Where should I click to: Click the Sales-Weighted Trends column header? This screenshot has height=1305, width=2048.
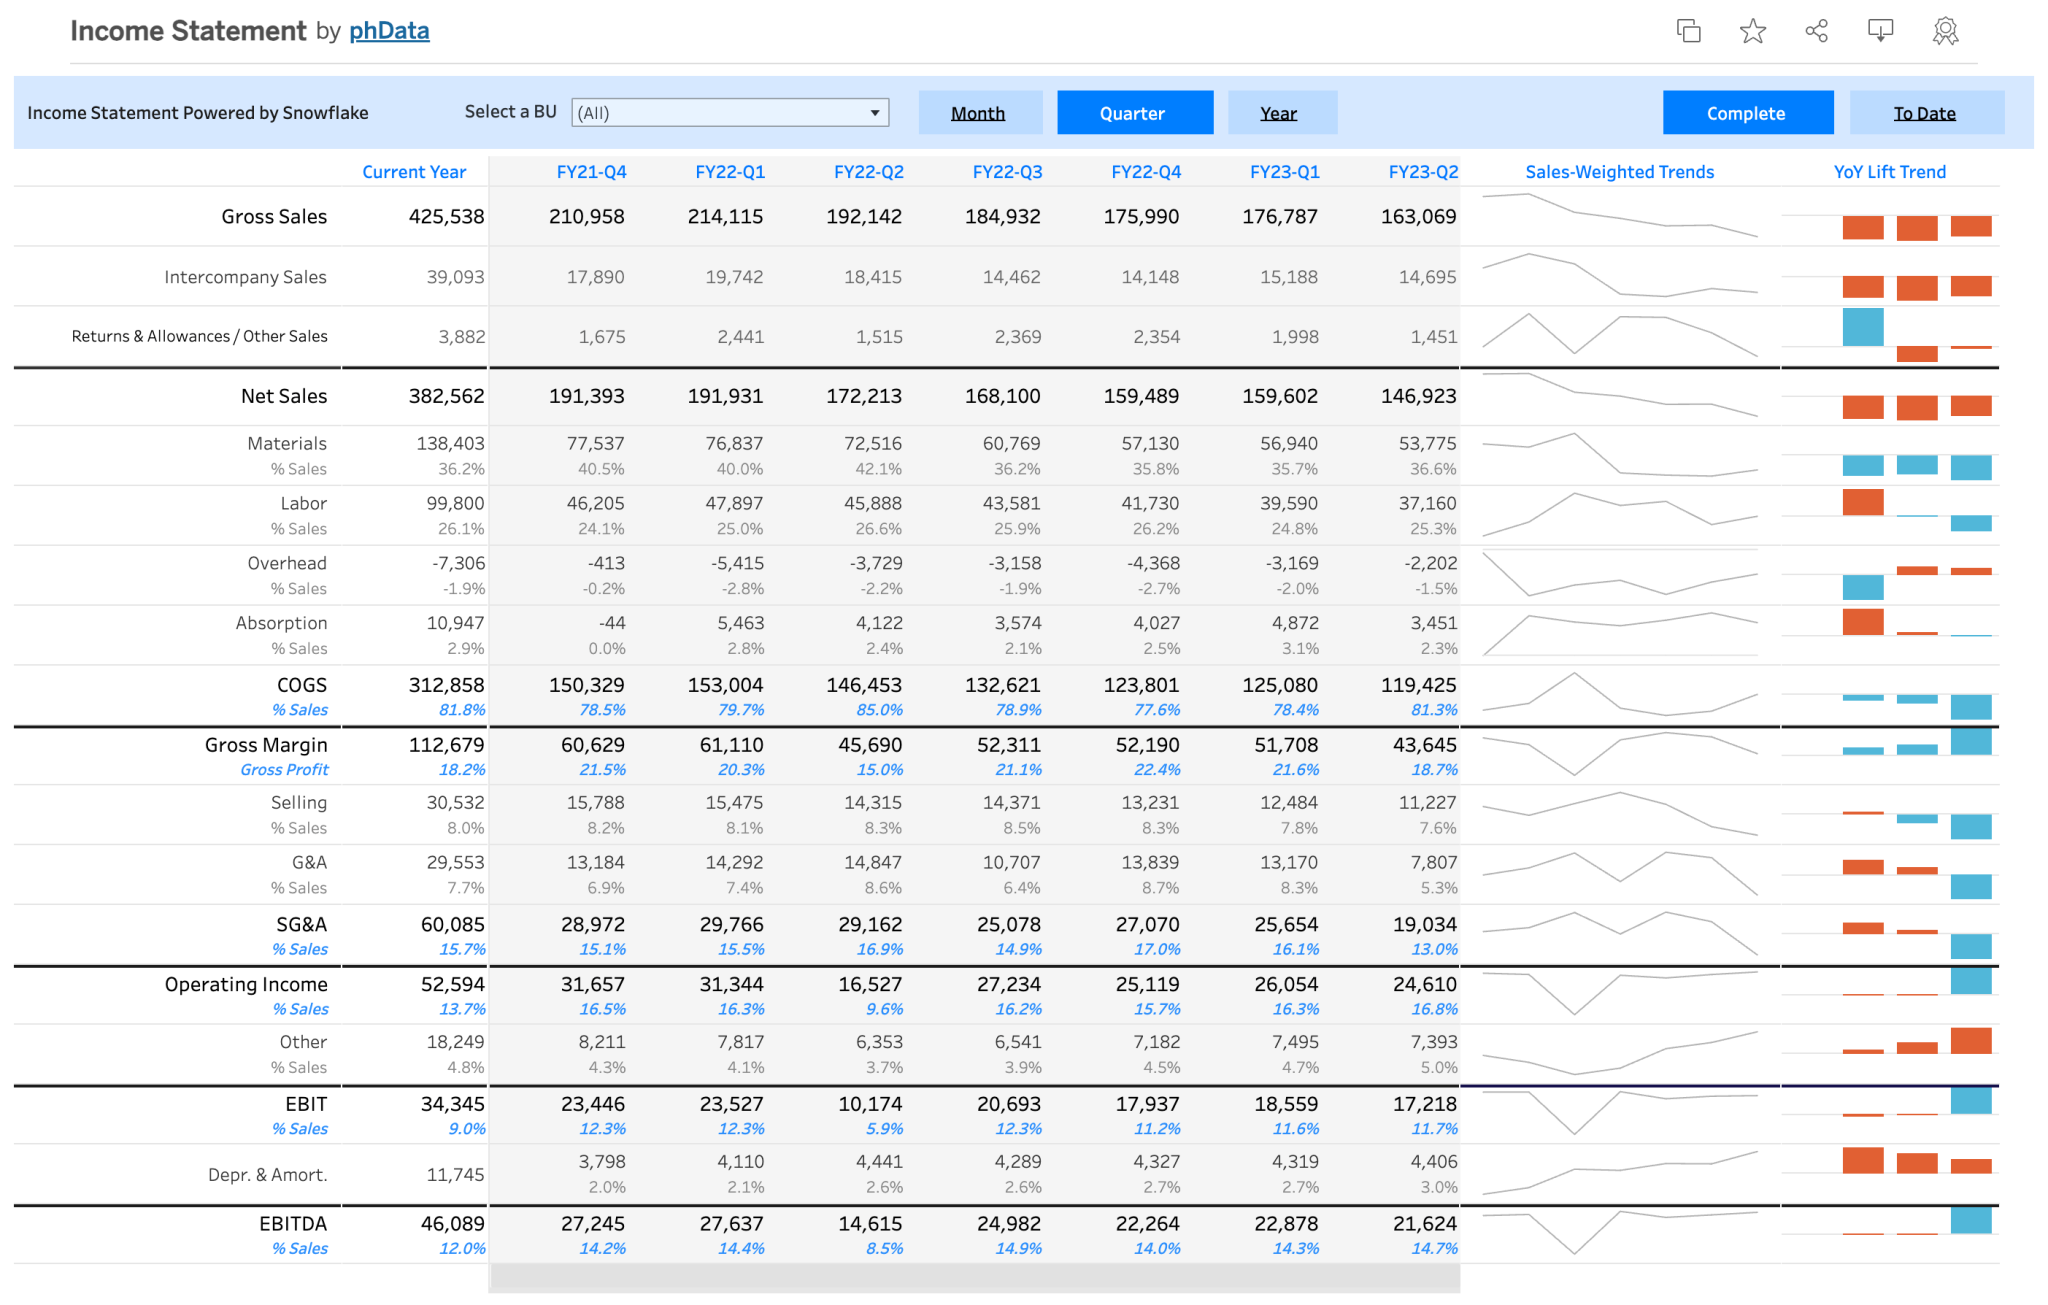click(x=1618, y=171)
